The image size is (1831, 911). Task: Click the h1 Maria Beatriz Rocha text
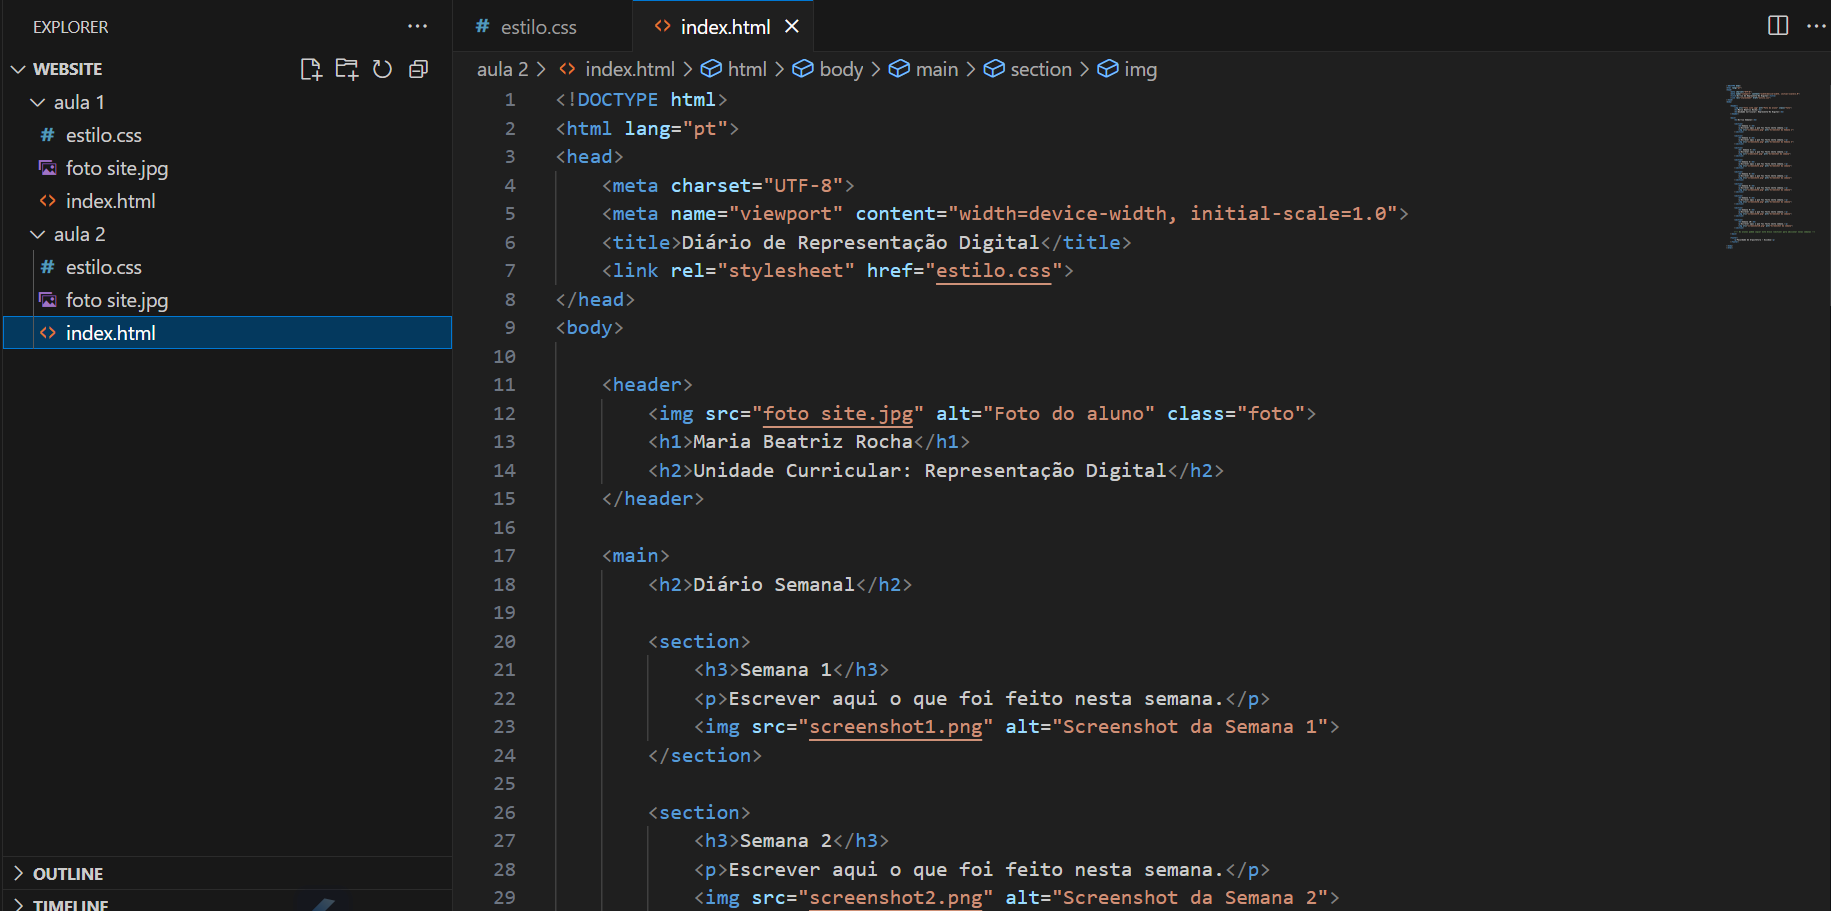click(803, 442)
